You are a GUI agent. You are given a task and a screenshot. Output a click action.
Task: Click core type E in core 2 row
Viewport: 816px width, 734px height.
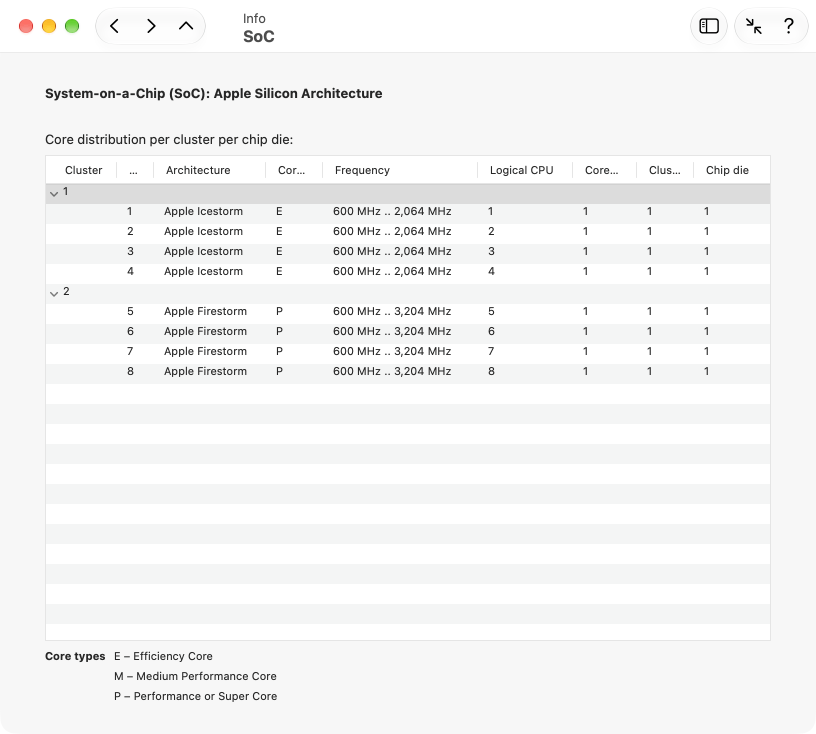[279, 231]
